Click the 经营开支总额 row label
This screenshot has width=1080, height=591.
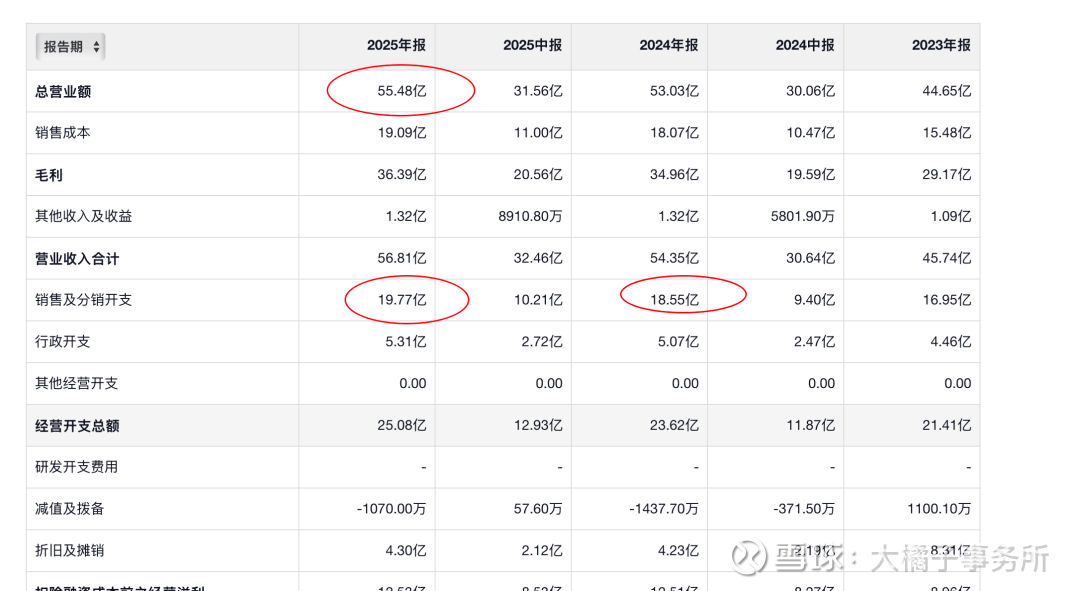[x=77, y=425]
